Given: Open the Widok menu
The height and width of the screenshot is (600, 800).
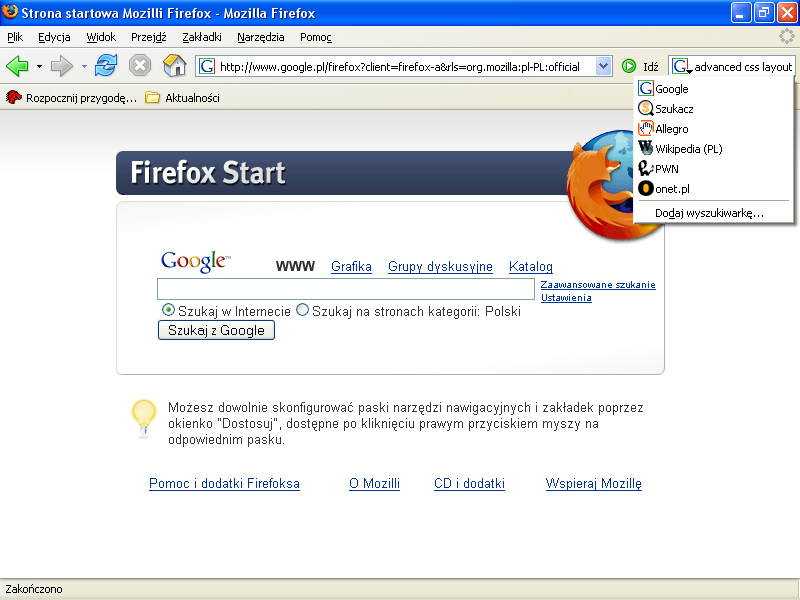Looking at the screenshot, I should pos(101,37).
